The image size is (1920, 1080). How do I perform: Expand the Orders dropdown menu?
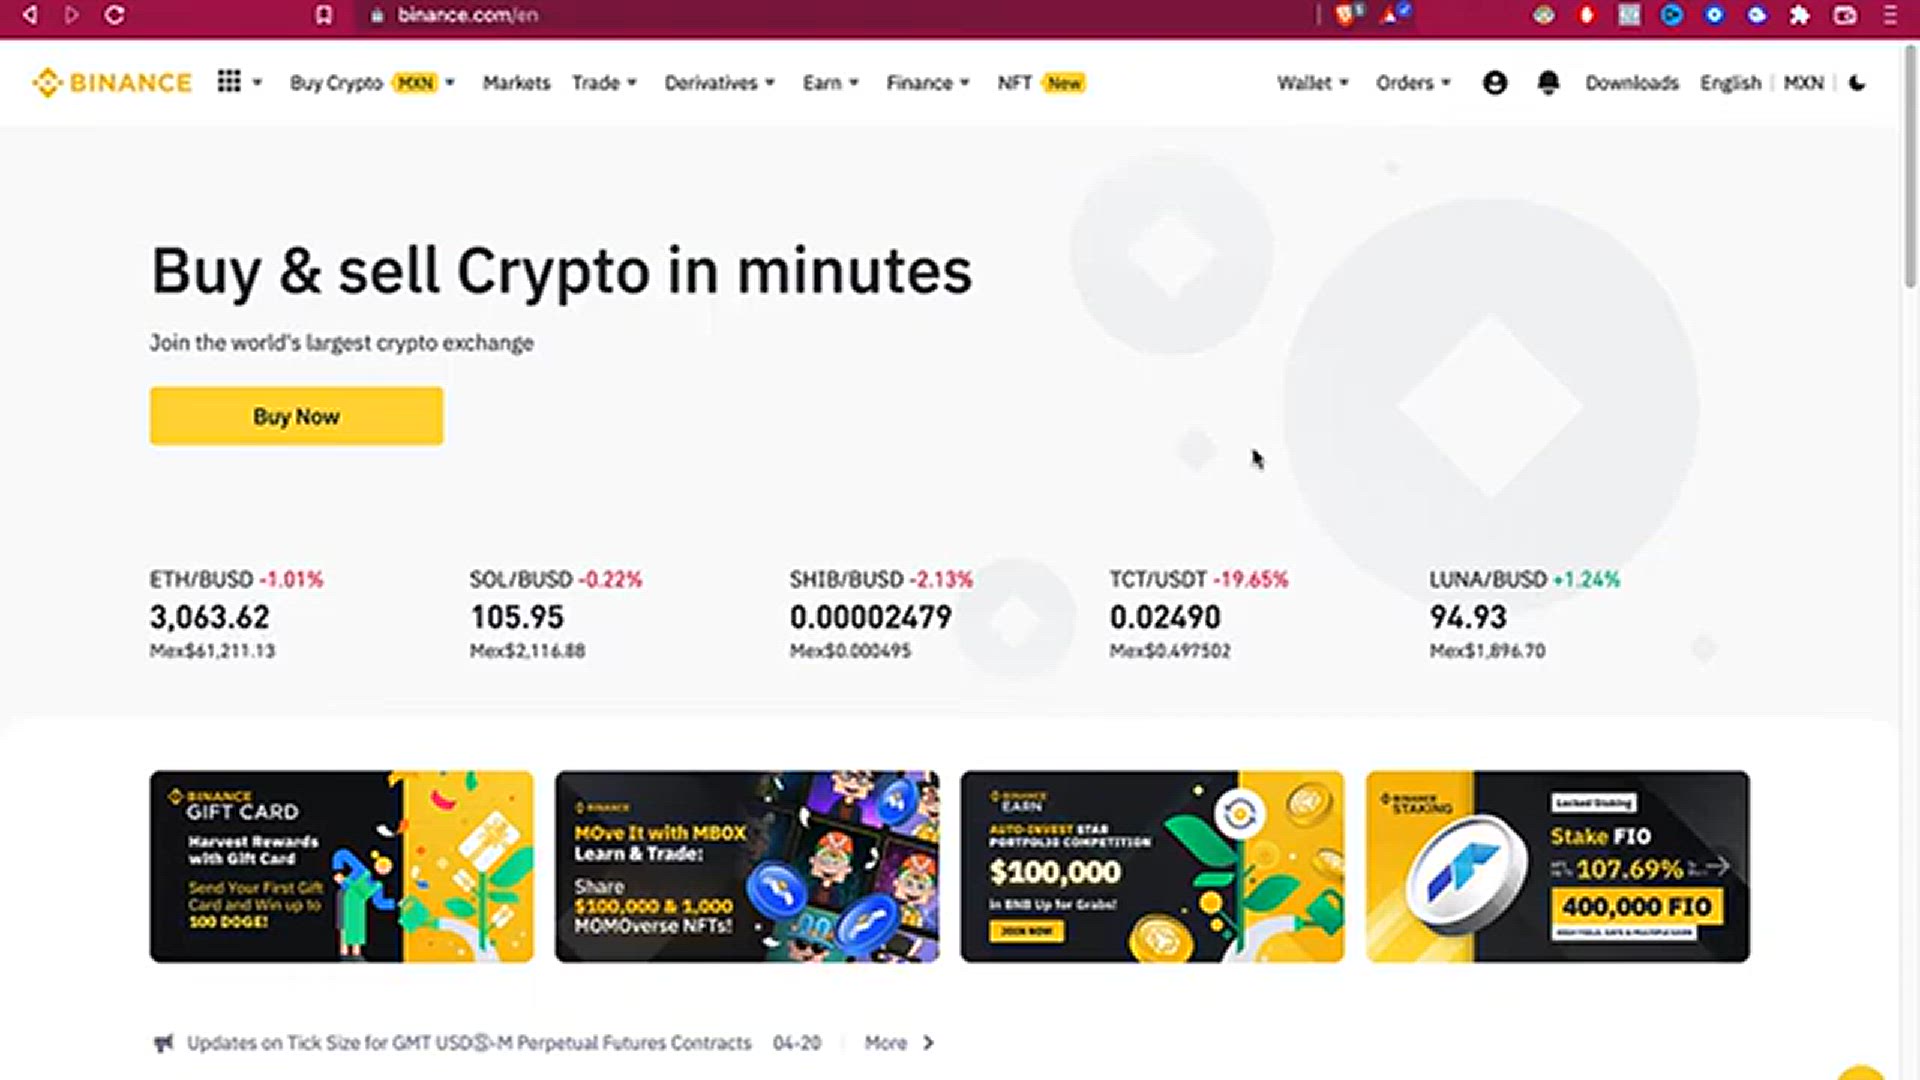coord(1413,83)
